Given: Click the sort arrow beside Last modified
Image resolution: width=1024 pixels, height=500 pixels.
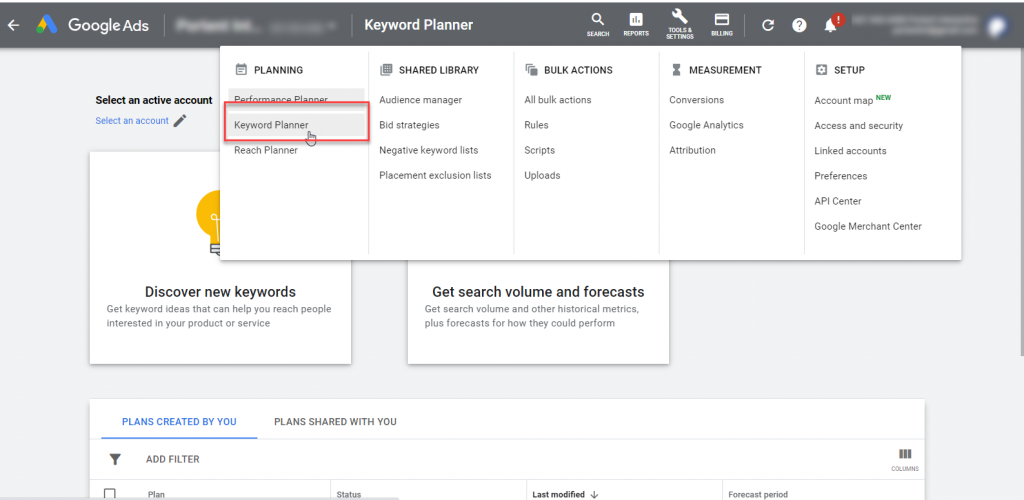Looking at the screenshot, I should pos(594,495).
